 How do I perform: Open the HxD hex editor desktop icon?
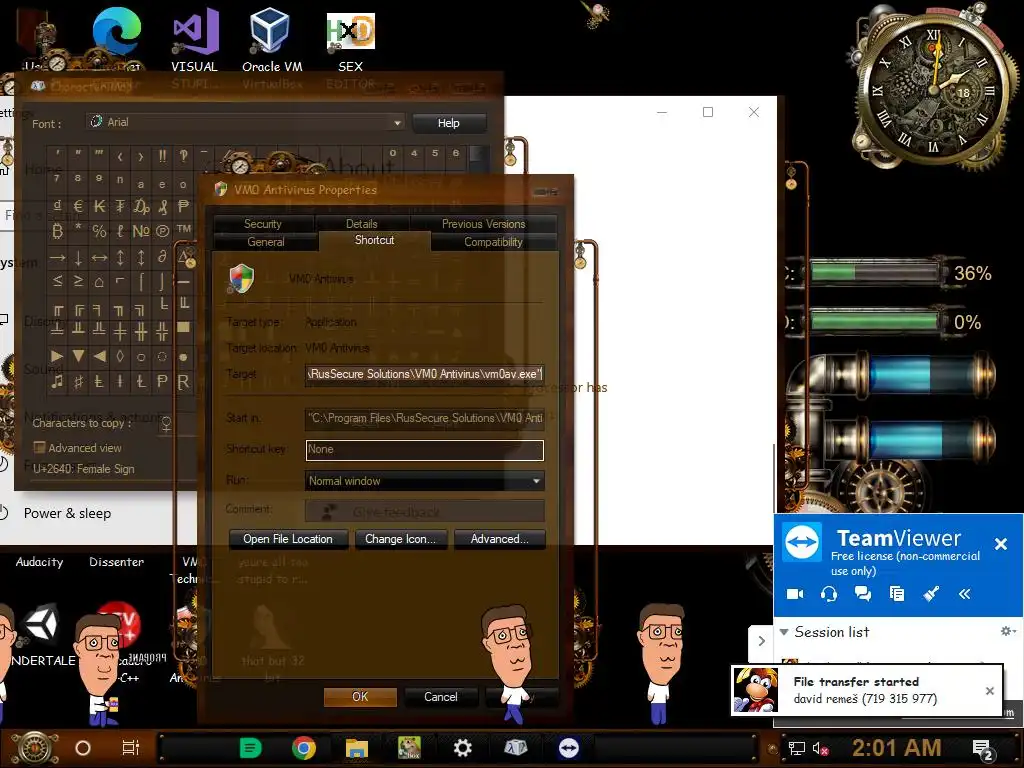click(350, 31)
